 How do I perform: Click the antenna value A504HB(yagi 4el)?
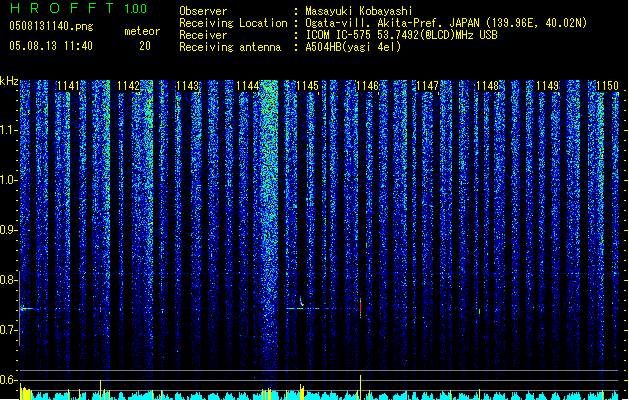(x=353, y=47)
